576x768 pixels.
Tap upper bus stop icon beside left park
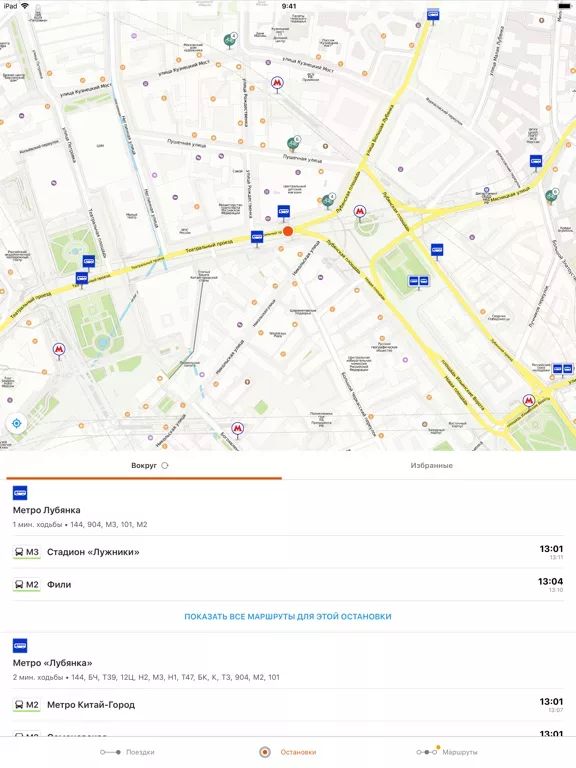click(89, 262)
